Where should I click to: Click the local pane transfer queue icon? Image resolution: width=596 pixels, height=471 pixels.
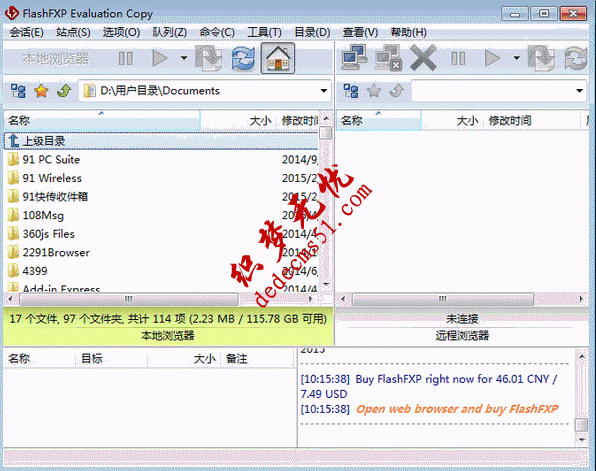209,58
